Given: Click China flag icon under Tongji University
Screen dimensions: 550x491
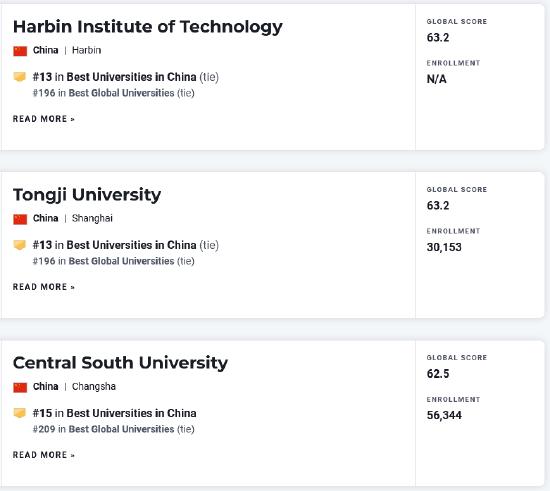Looking at the screenshot, I should 20,219.
